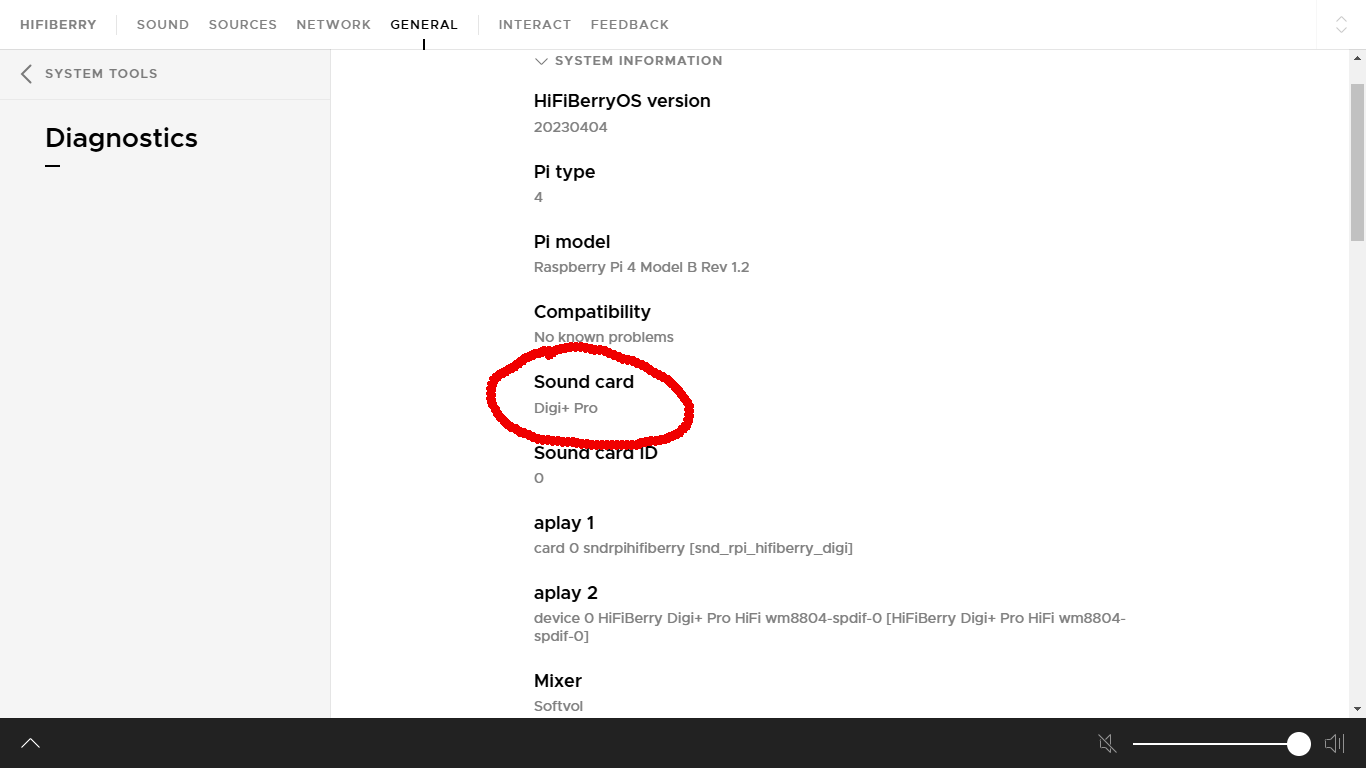This screenshot has height=768, width=1366.
Task: Open the INTERACT tab
Action: click(535, 24)
